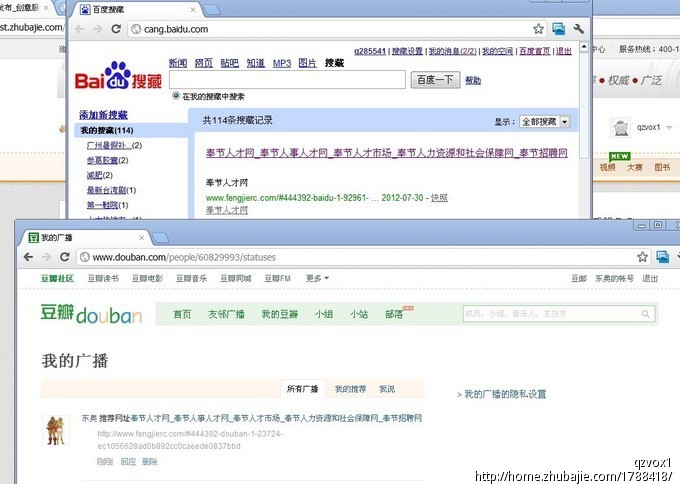Open the new tab button in the Baidu window

point(212,10)
